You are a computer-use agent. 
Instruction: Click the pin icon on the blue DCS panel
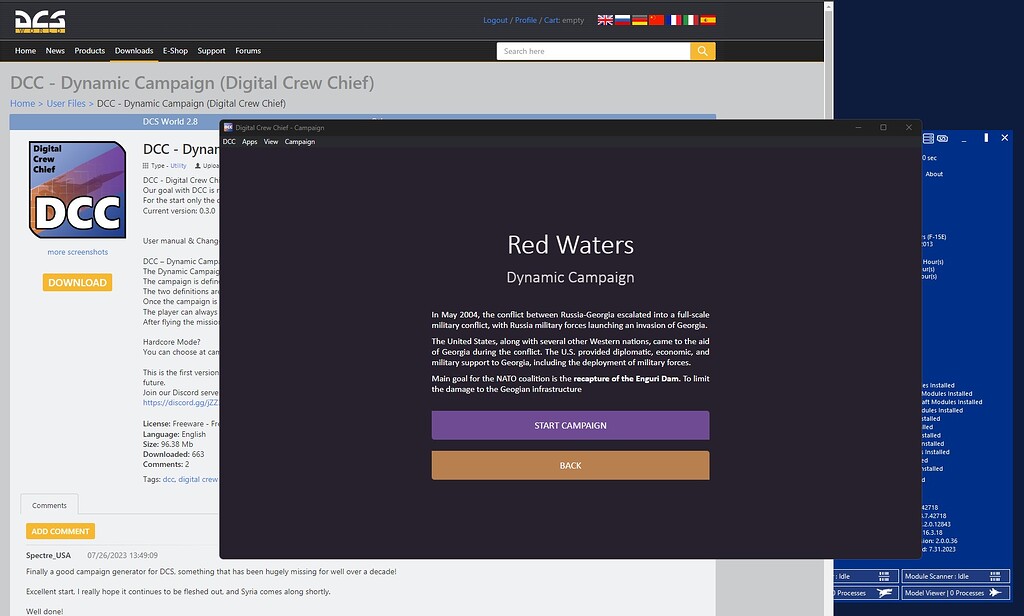coord(985,139)
